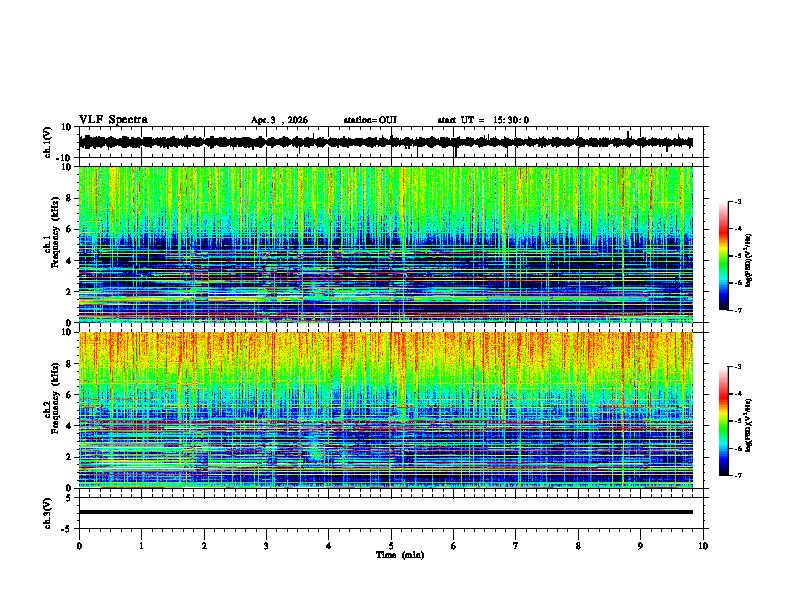
Task: Click the ch.2 color bar "-7" label
Action: (x=738, y=475)
